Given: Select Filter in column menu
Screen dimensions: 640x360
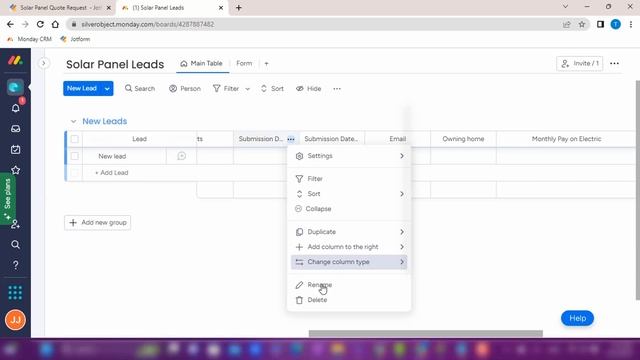Looking at the screenshot, I should coord(349,179).
